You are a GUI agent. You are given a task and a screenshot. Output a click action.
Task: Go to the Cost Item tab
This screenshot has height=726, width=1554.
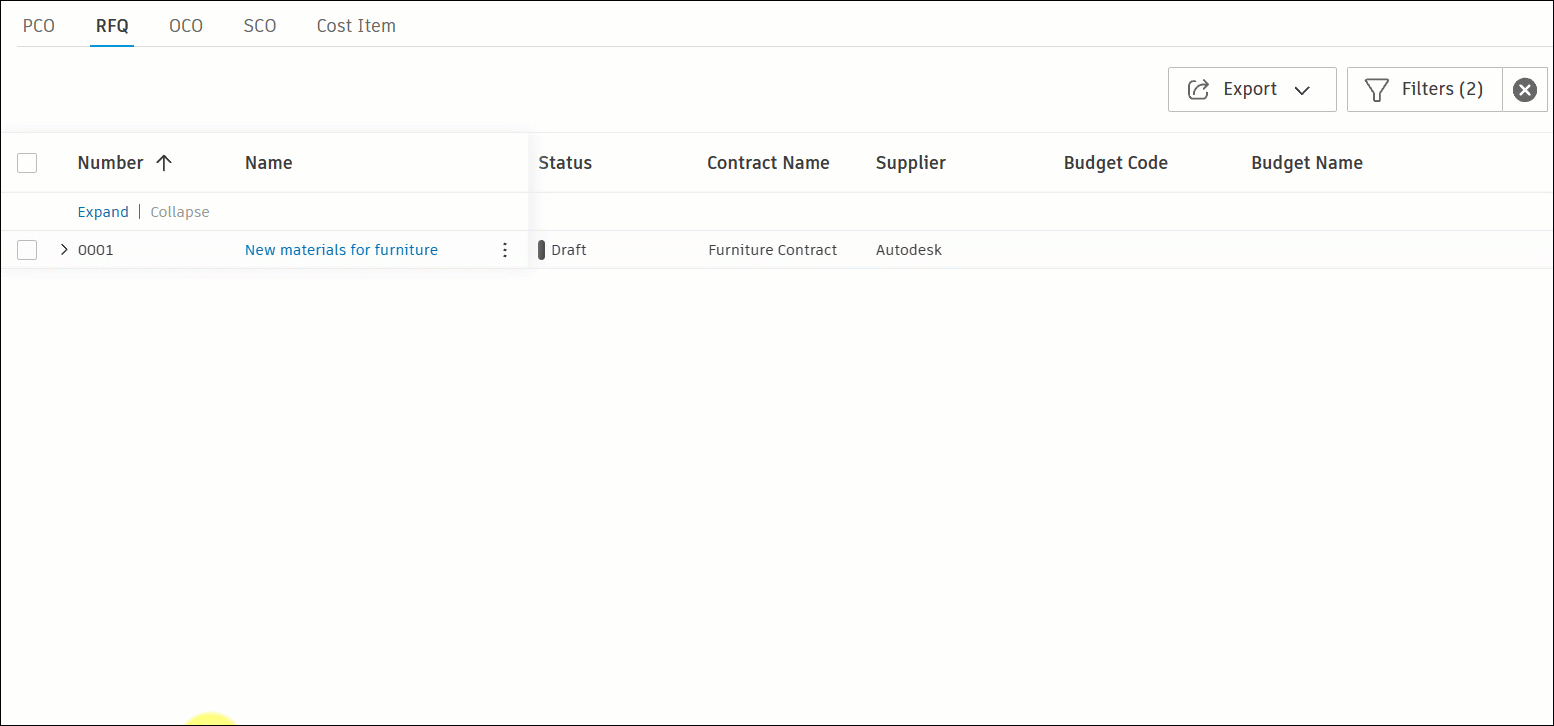point(356,26)
